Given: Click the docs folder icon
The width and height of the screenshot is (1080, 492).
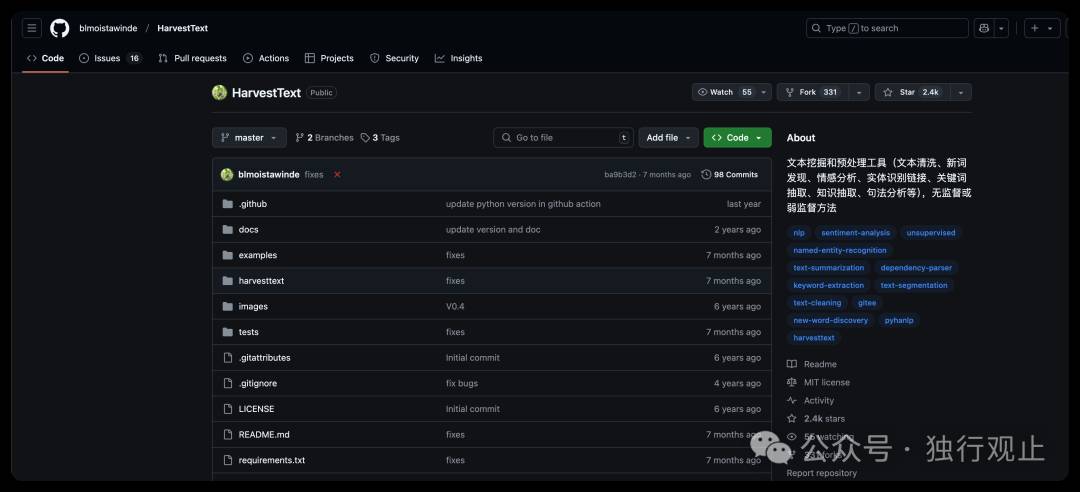Looking at the screenshot, I should tap(228, 229).
